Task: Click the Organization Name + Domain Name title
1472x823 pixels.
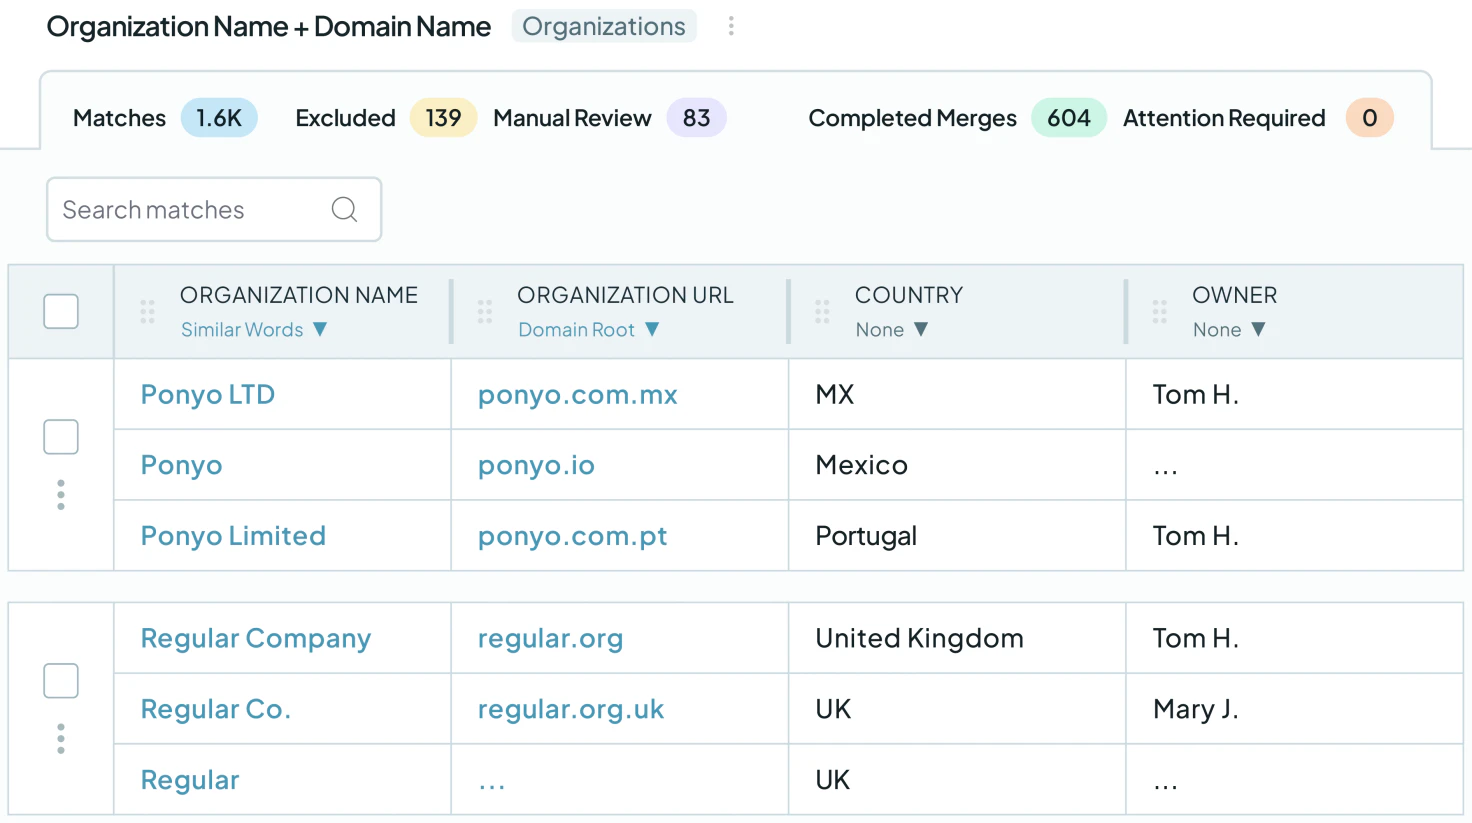Action: tap(269, 27)
